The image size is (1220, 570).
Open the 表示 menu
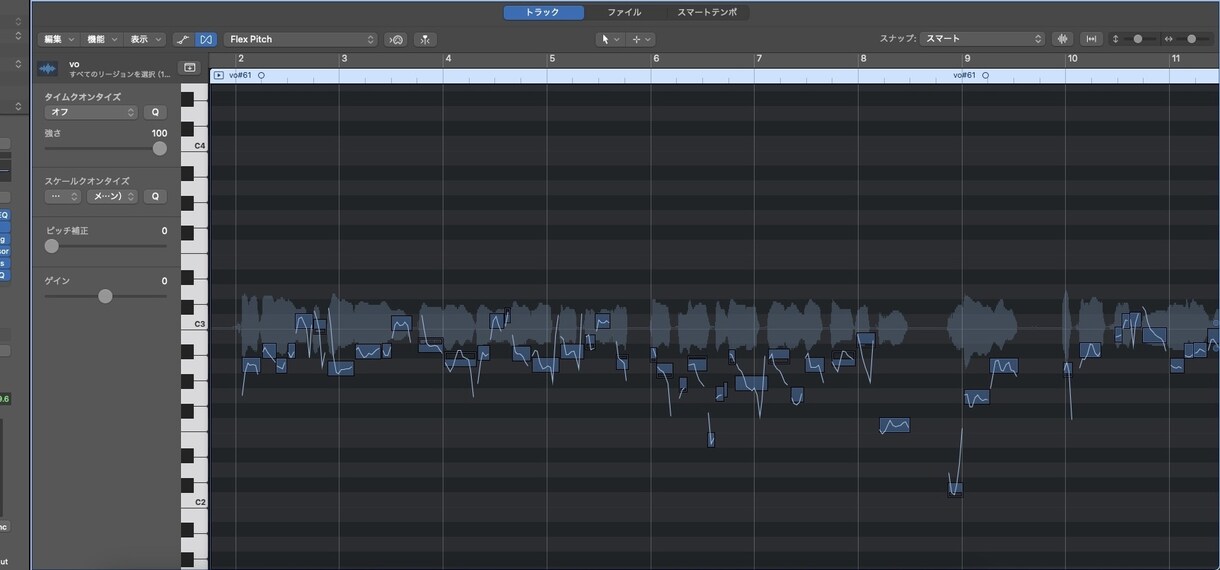pos(145,39)
